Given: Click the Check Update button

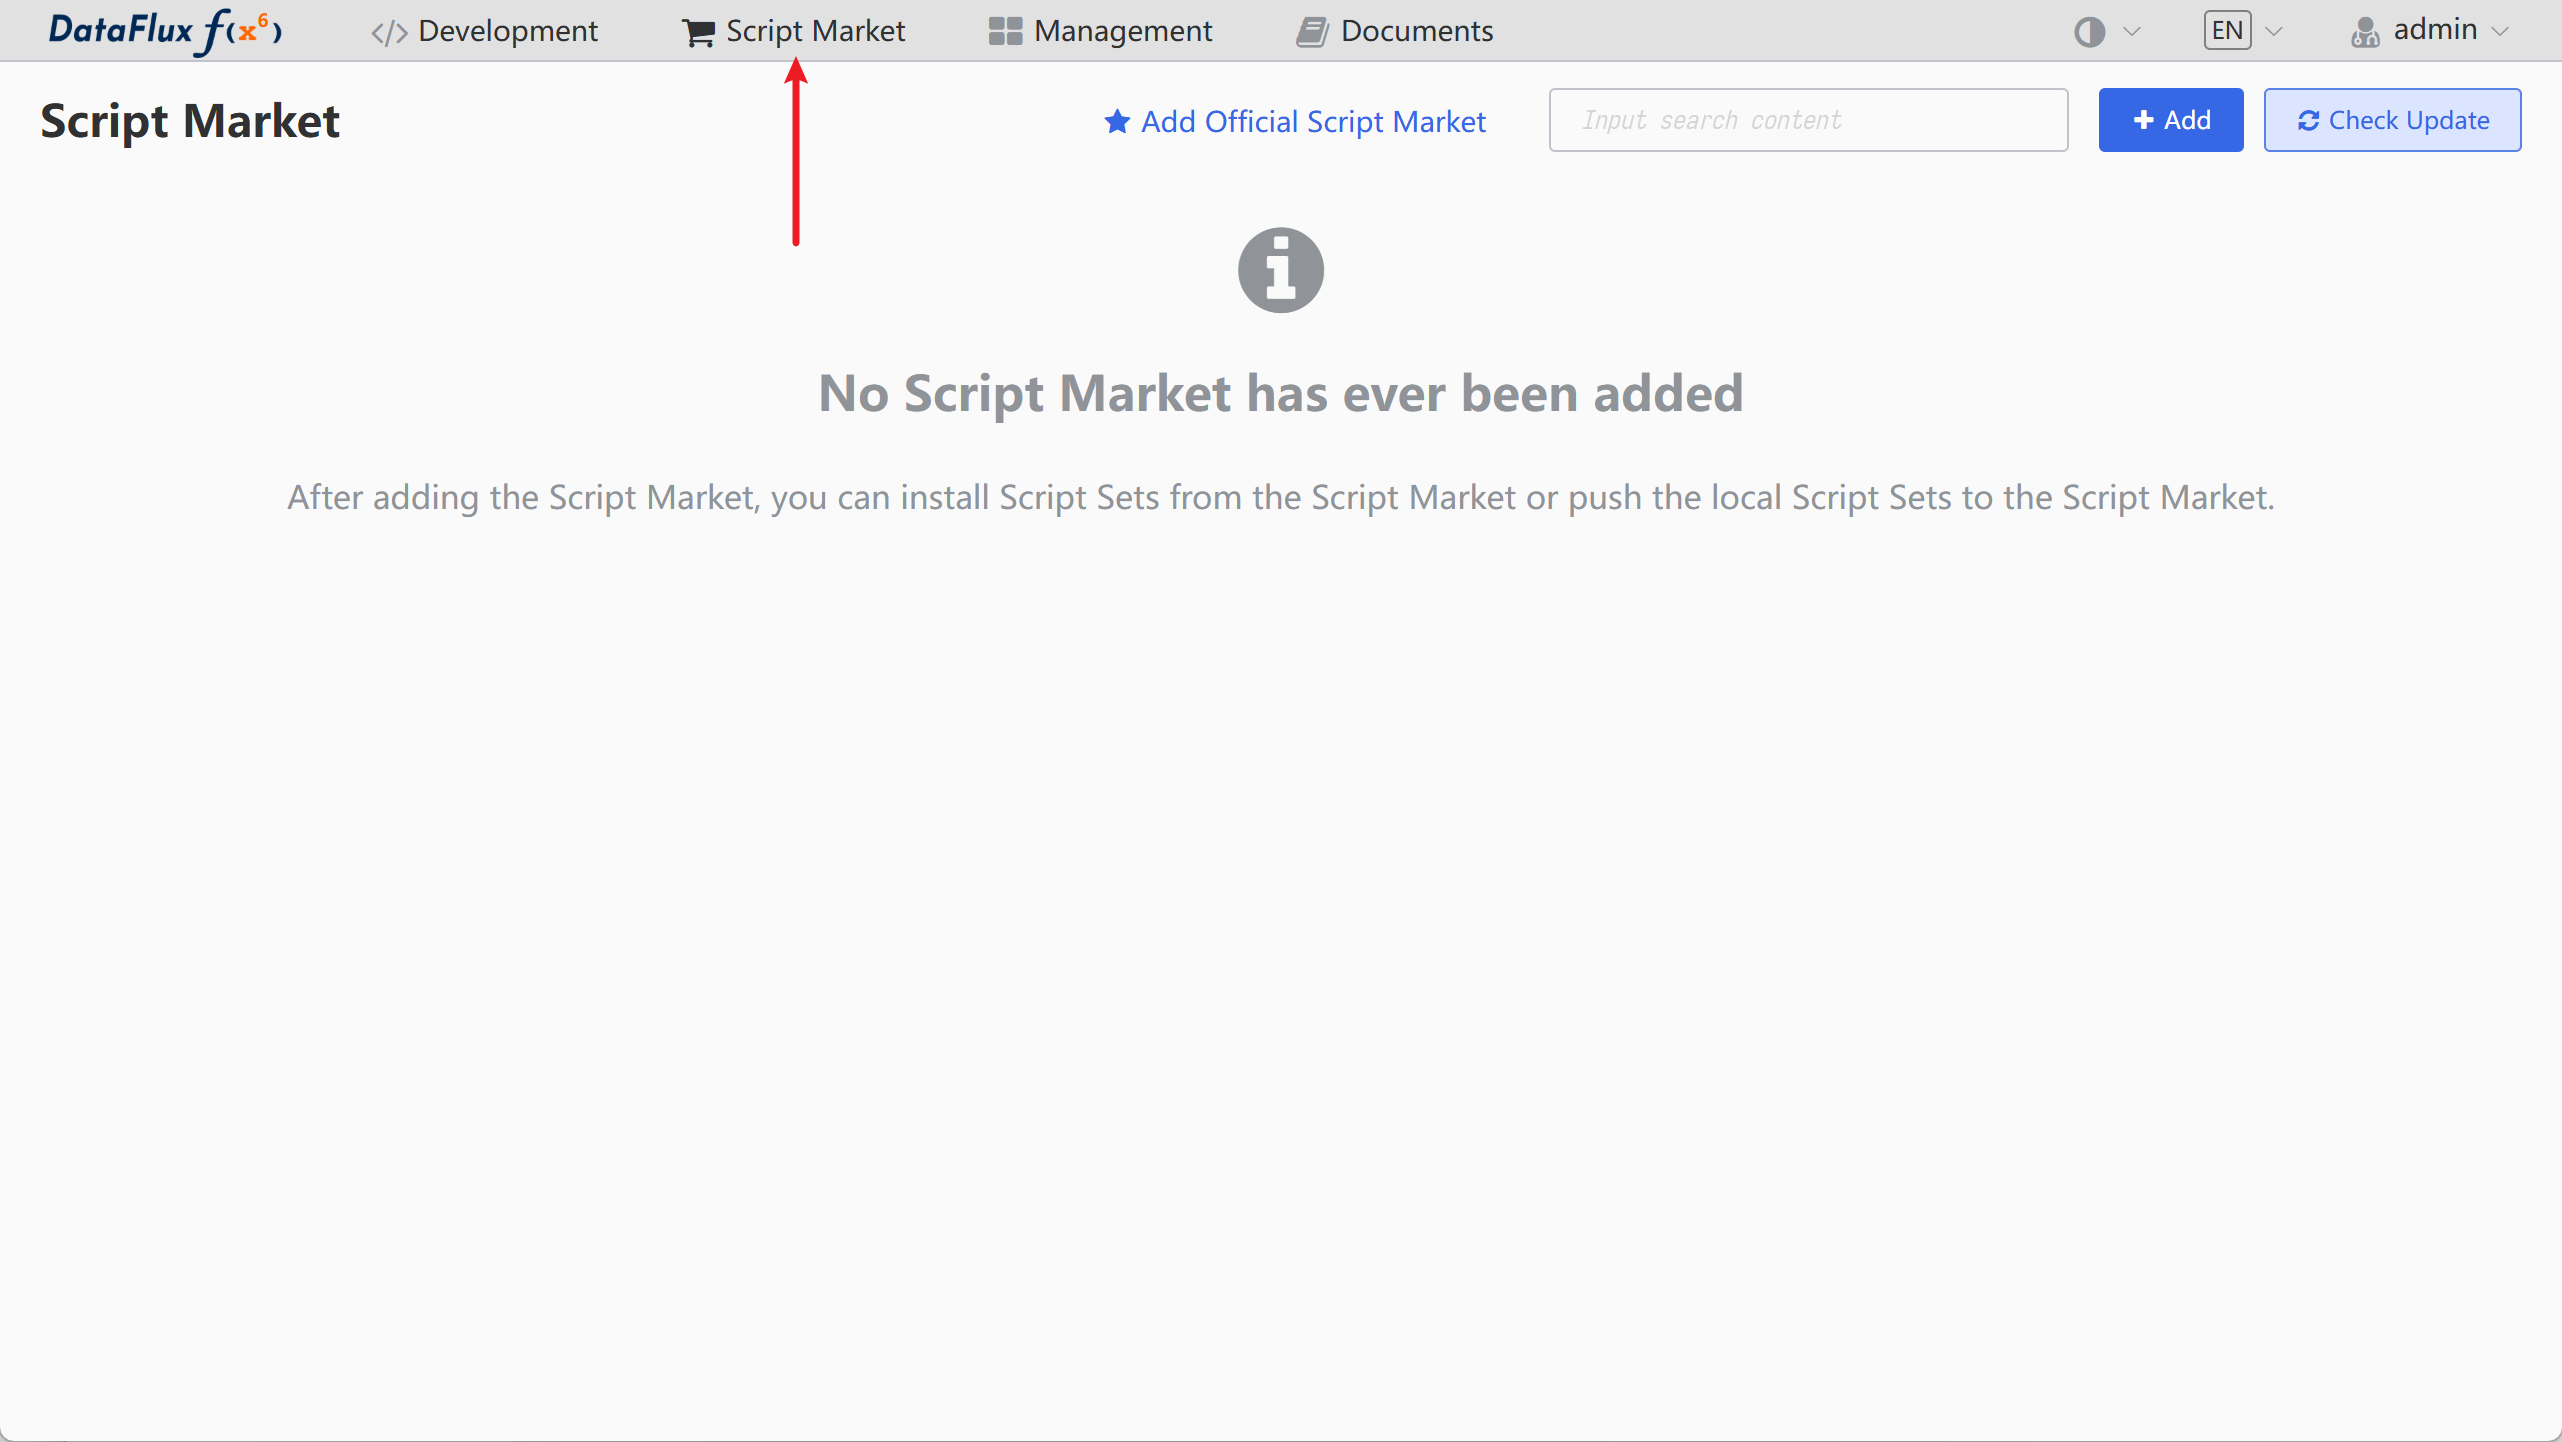Looking at the screenshot, I should 2392,120.
